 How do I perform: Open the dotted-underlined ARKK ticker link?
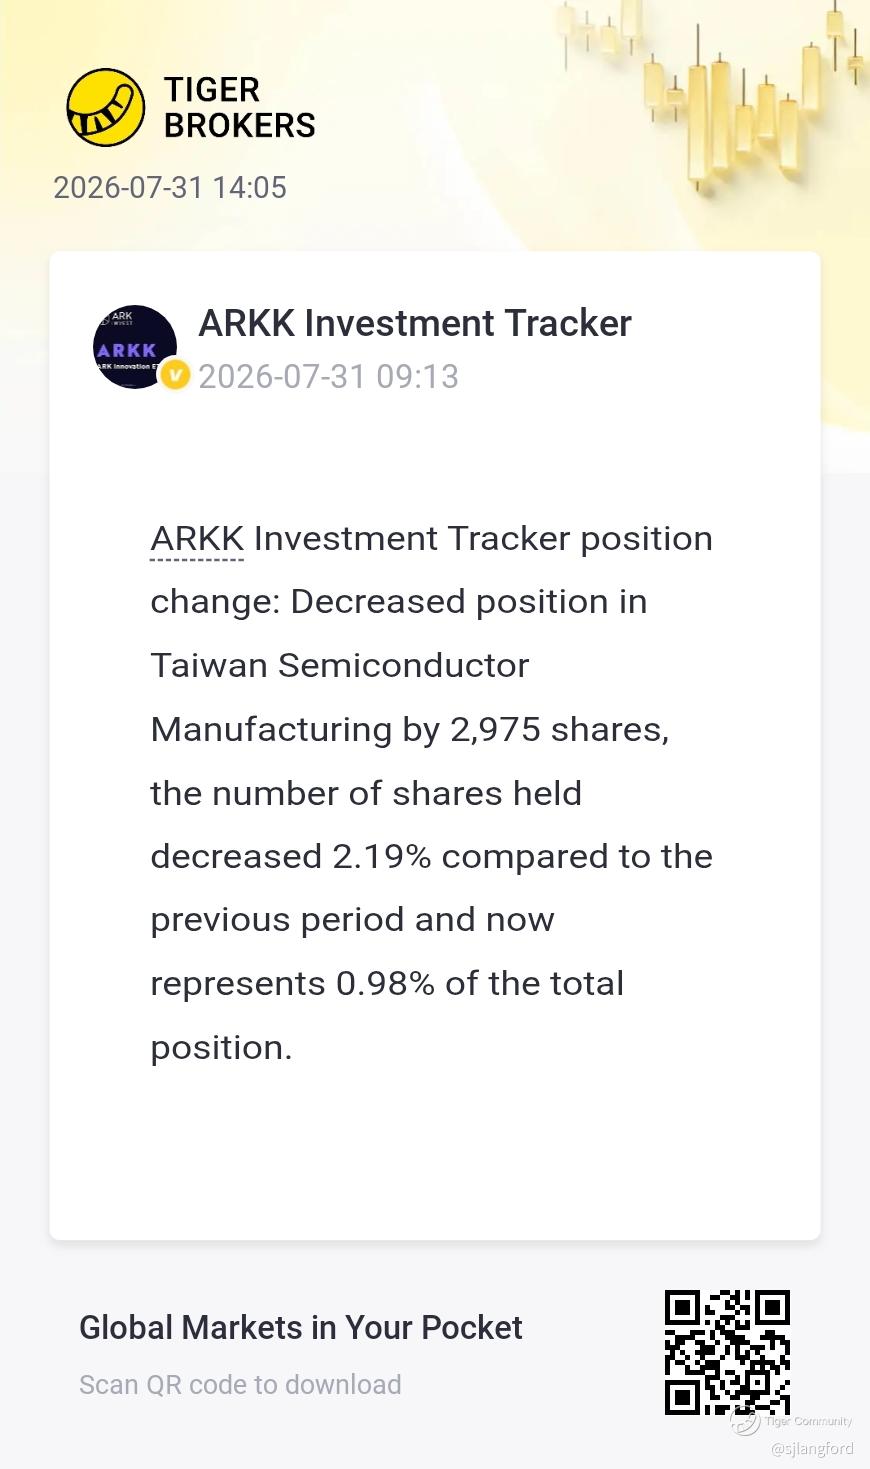197,539
